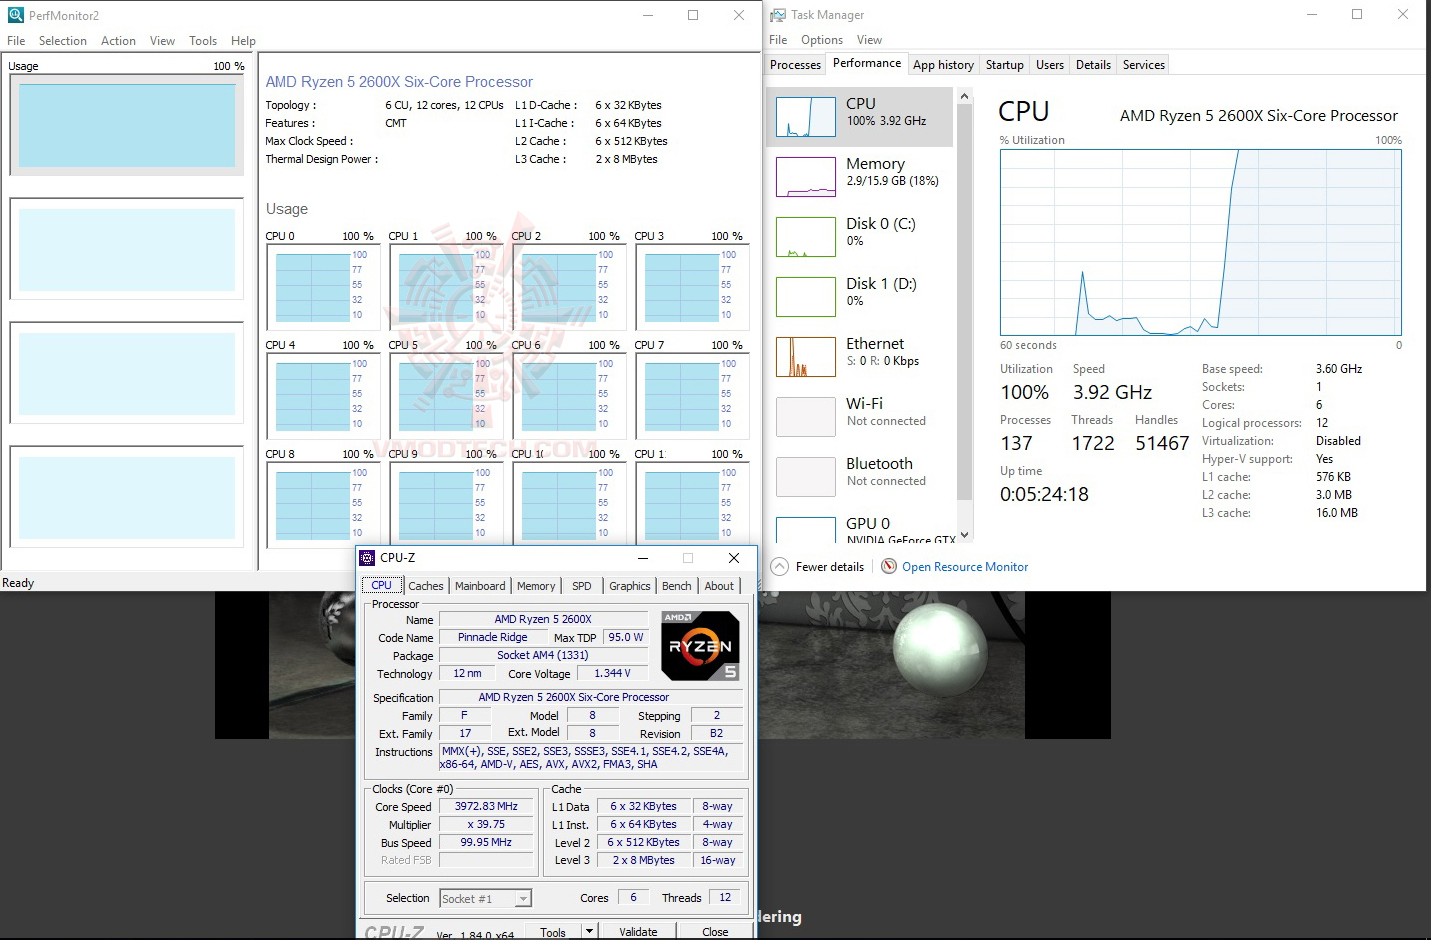The height and width of the screenshot is (940, 1431).
Task: Click the Tools button in CPU-Z
Action: [x=553, y=932]
